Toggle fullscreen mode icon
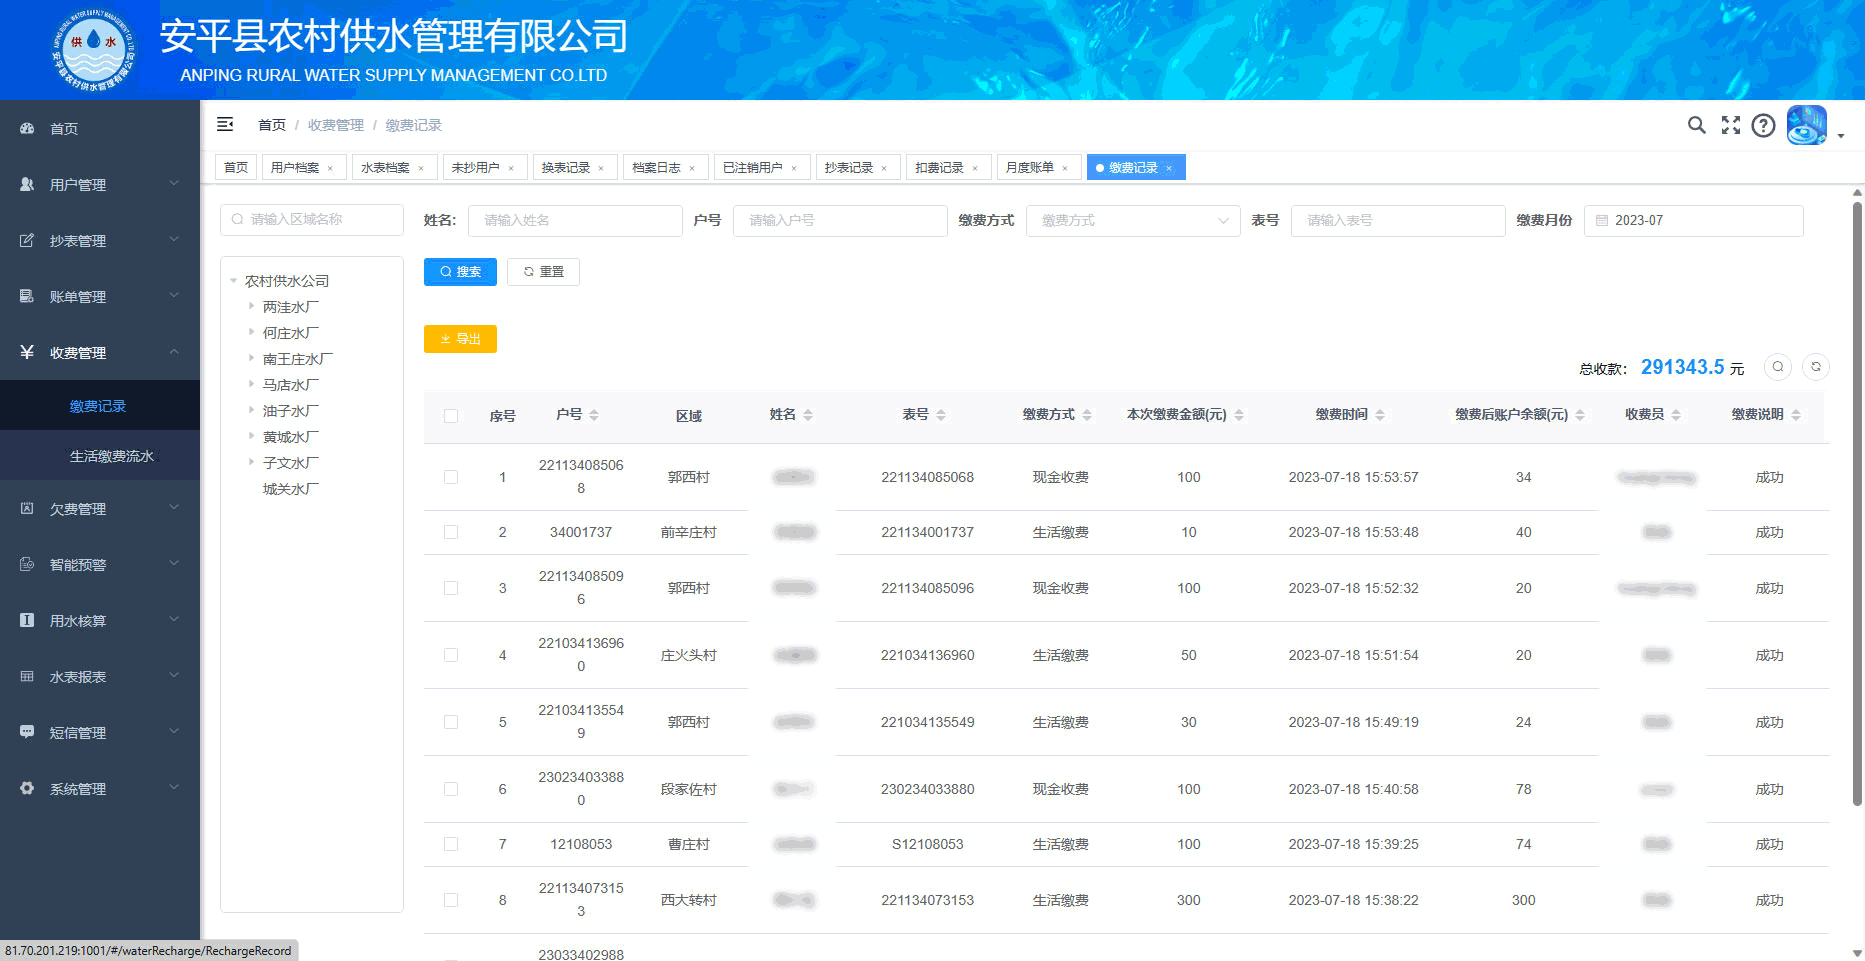 (x=1730, y=125)
